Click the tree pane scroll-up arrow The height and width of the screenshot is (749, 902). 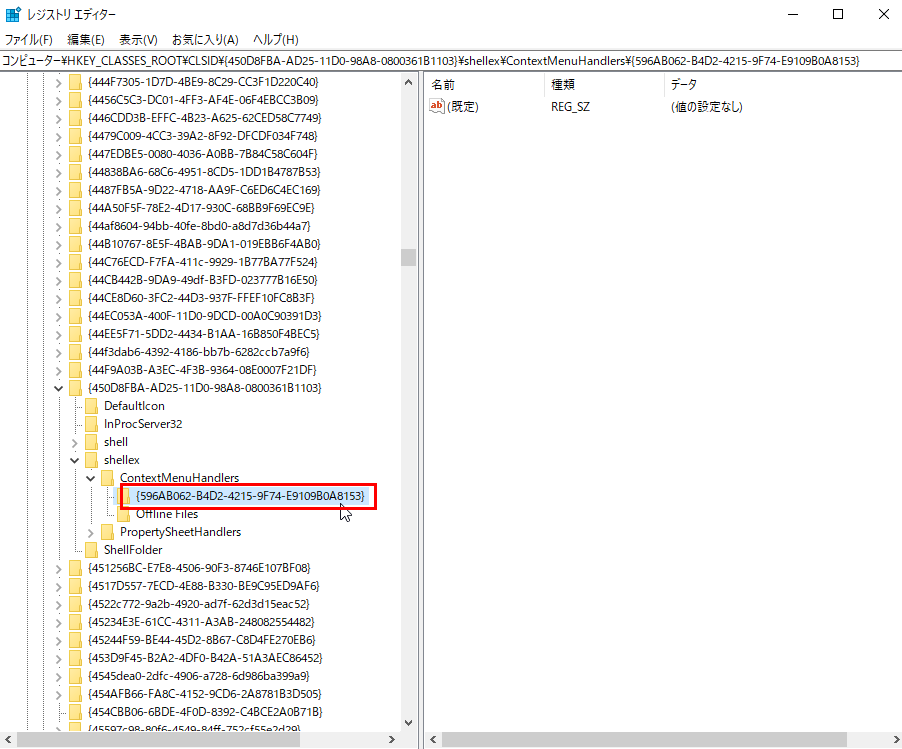pyautogui.click(x=408, y=82)
